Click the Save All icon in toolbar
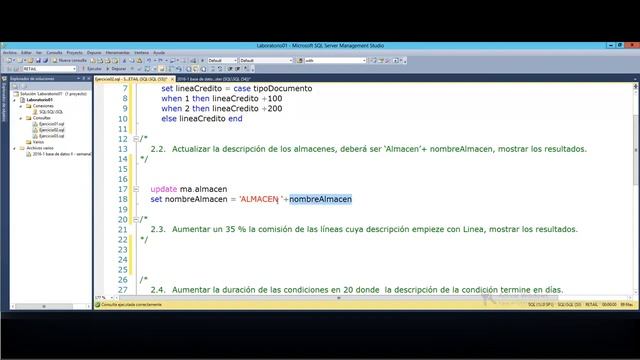This screenshot has width=640, height=360. (x=45, y=60)
